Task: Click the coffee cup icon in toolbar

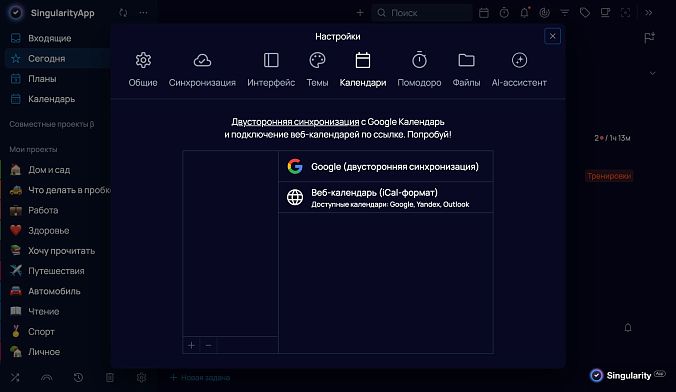Action: pyautogui.click(x=605, y=13)
